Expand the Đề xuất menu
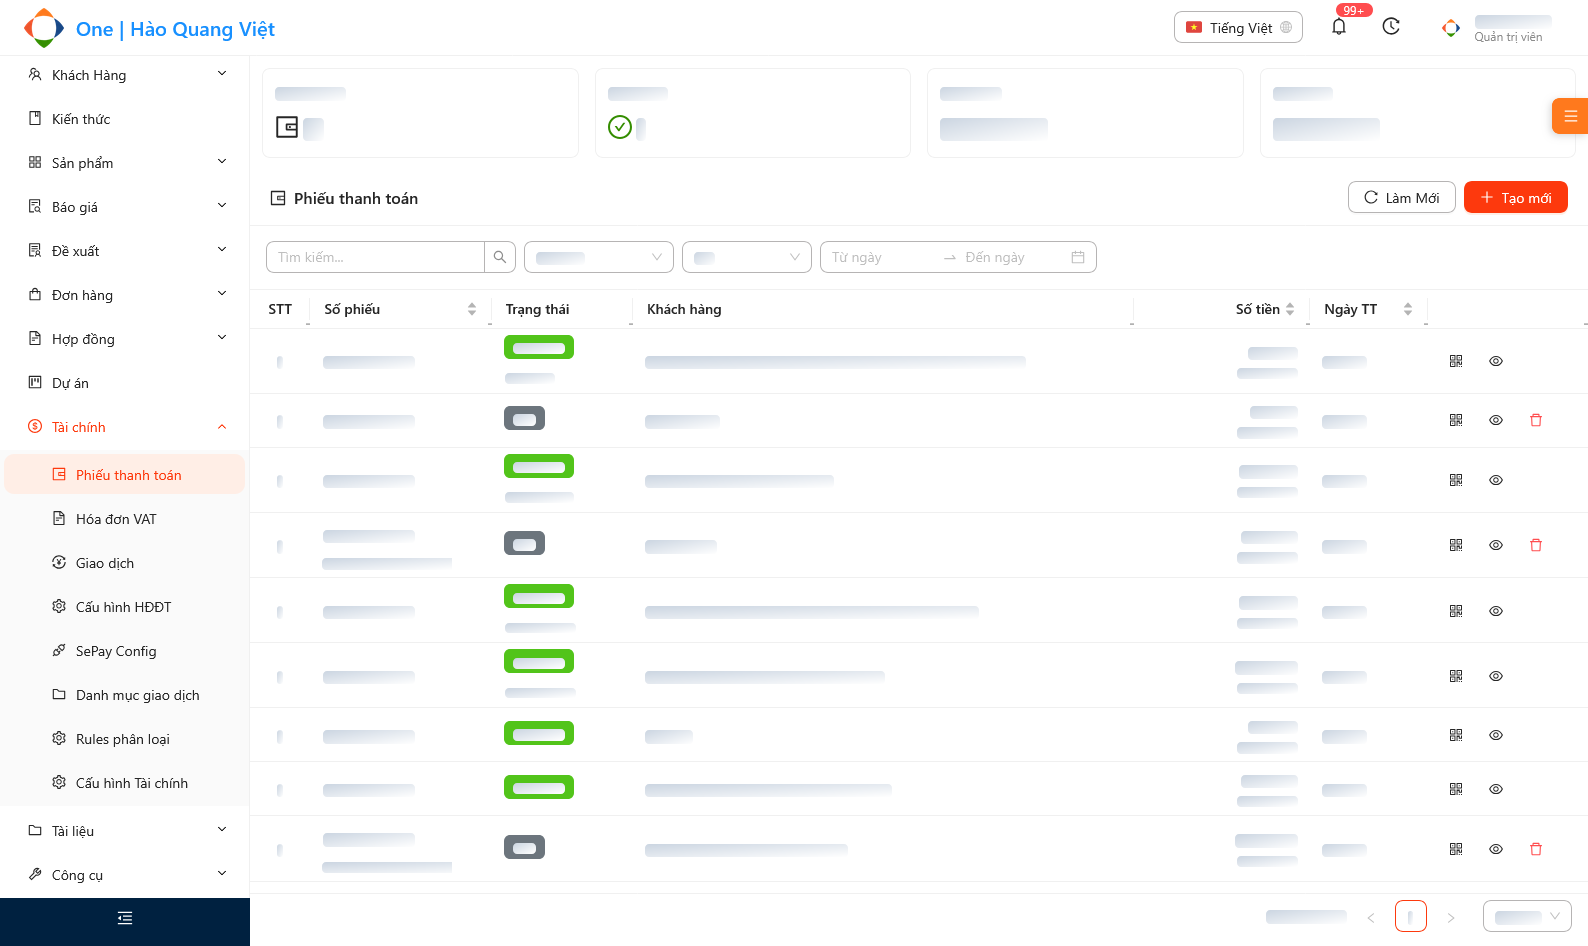This screenshot has height=946, width=1588. click(125, 251)
